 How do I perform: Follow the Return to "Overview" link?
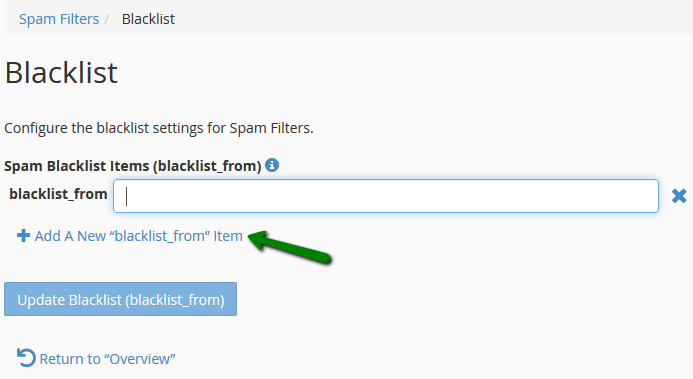[96, 359]
